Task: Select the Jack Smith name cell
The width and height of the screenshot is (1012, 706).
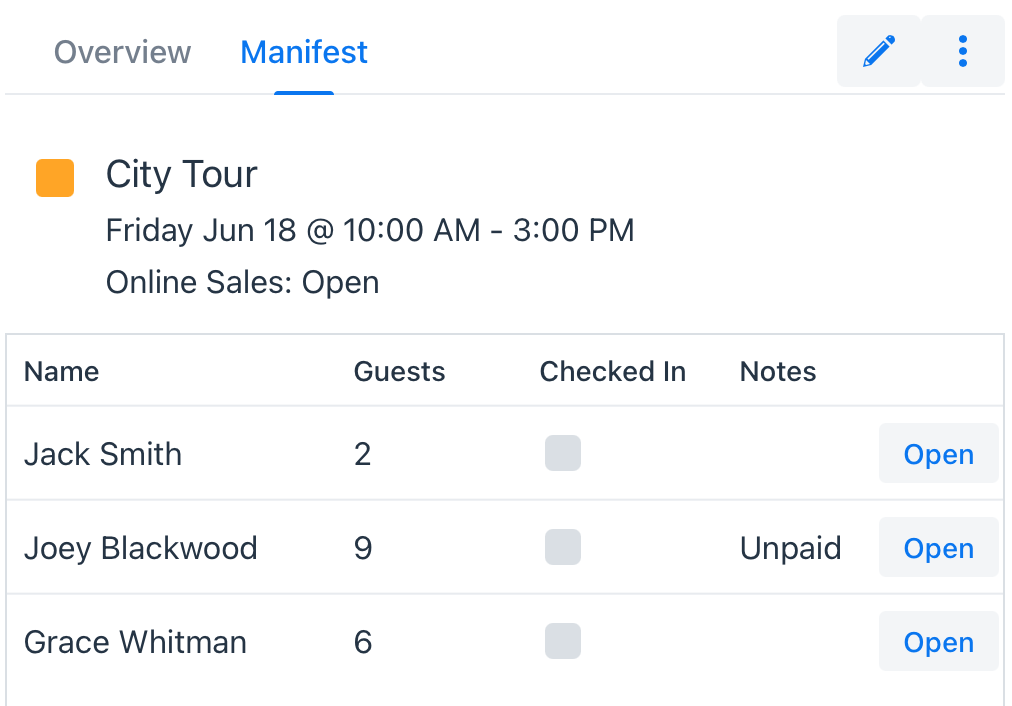Action: 103,454
